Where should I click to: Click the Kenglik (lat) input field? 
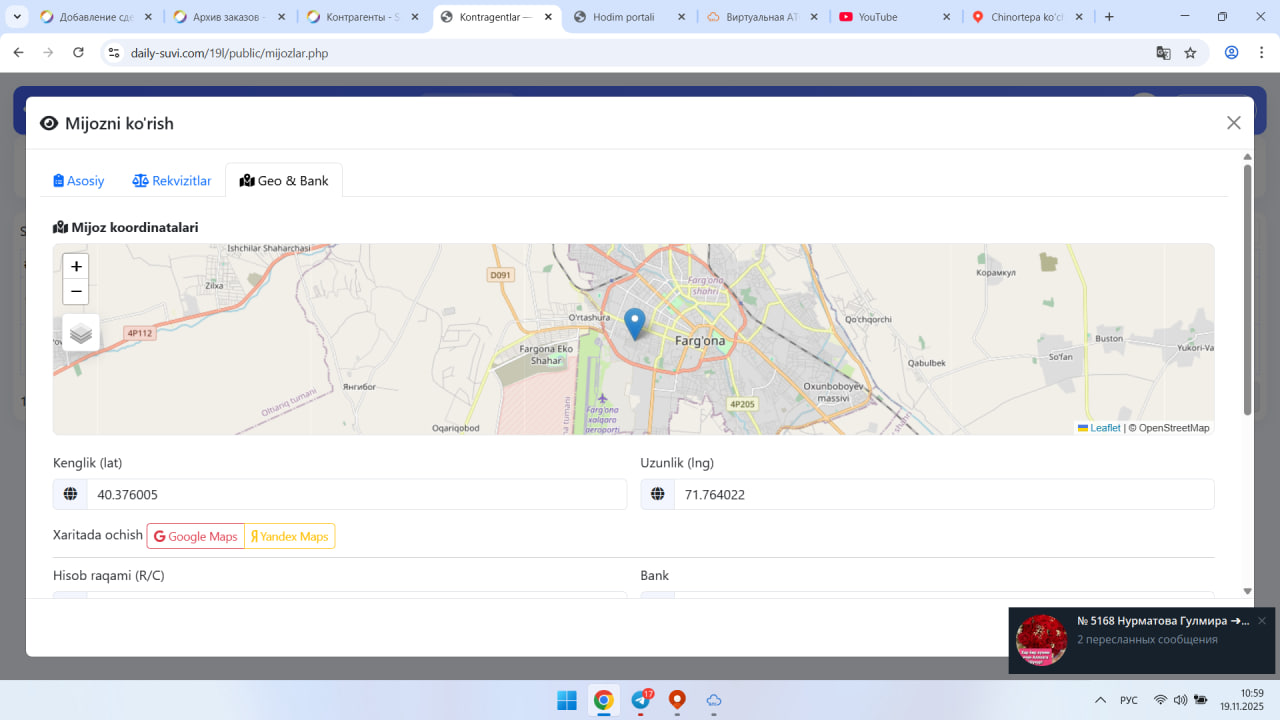(356, 494)
